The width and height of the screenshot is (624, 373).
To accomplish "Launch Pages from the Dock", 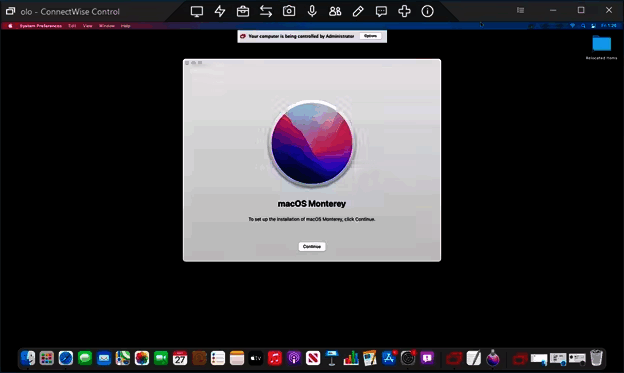I will click(x=370, y=358).
